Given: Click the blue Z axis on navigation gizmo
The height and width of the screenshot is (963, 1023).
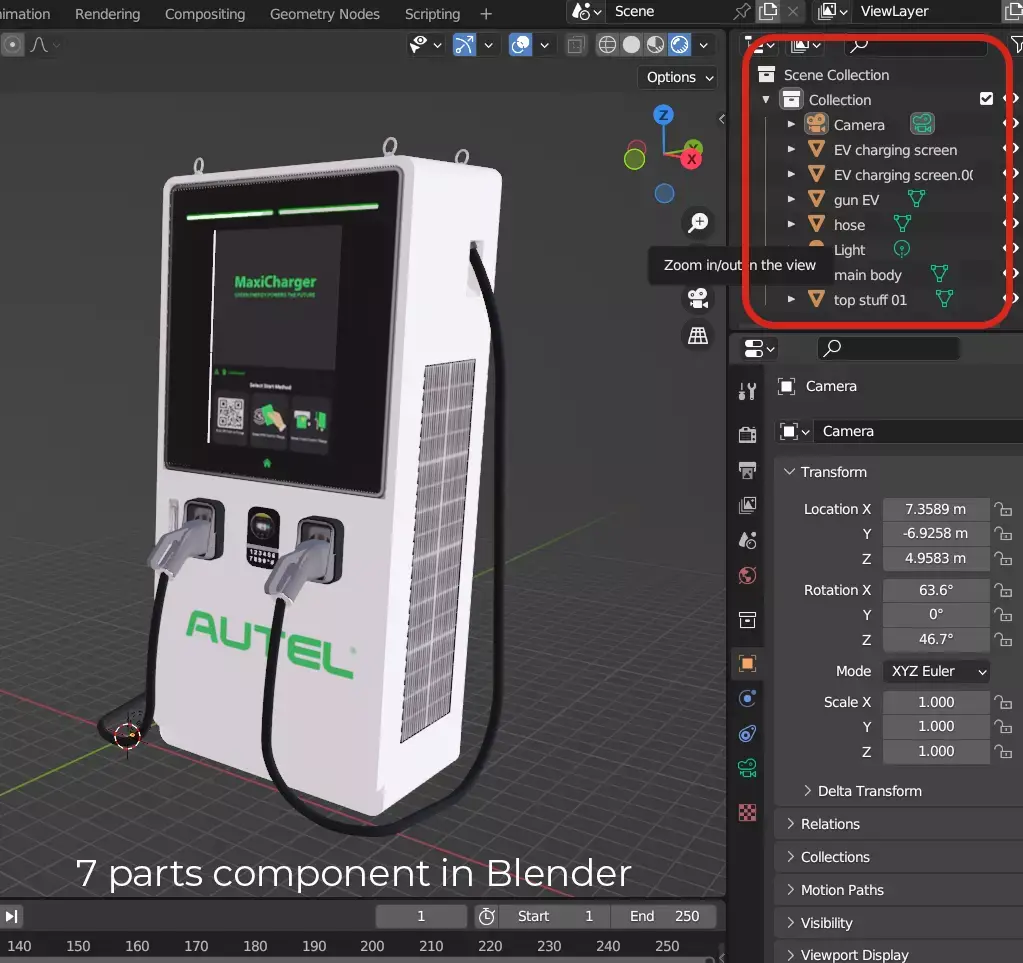Looking at the screenshot, I should (664, 115).
